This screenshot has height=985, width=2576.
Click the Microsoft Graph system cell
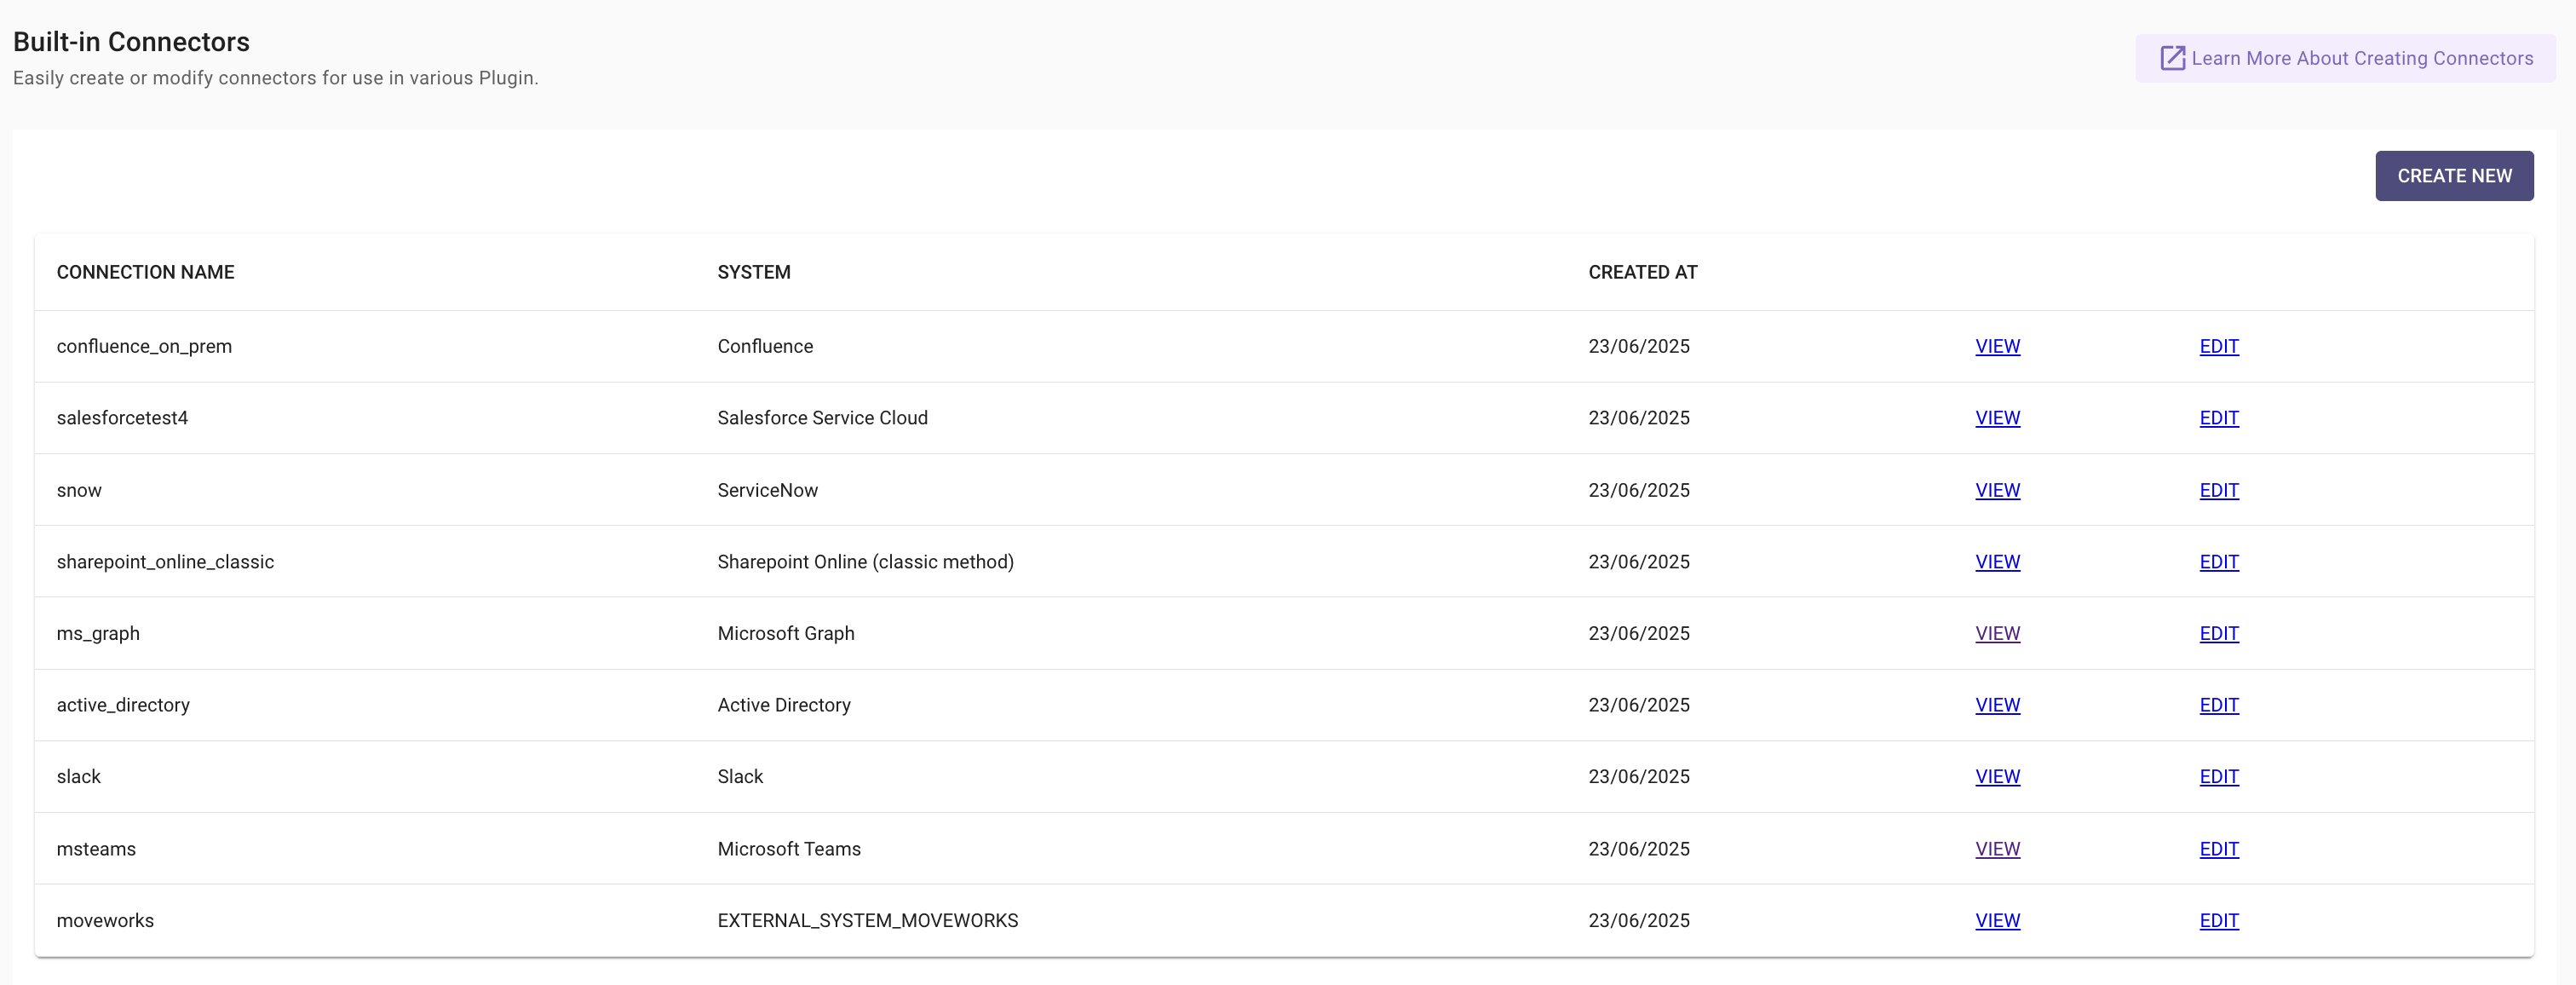click(x=785, y=633)
